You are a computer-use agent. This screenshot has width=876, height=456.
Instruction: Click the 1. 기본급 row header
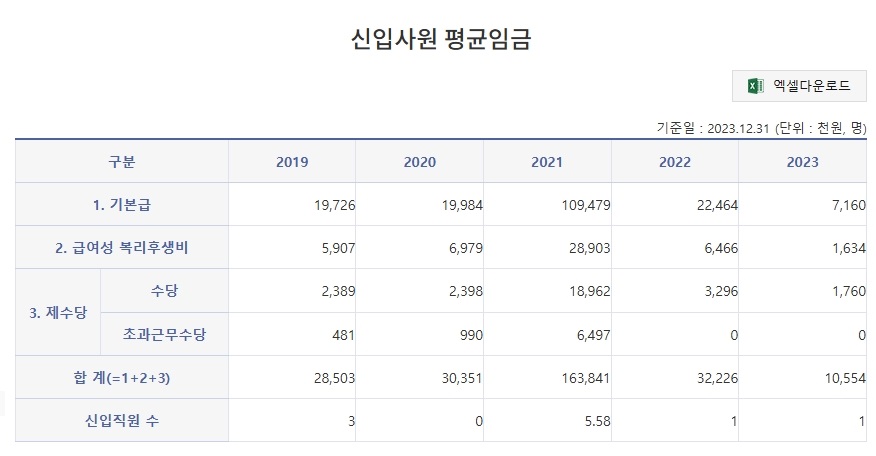pos(122,205)
